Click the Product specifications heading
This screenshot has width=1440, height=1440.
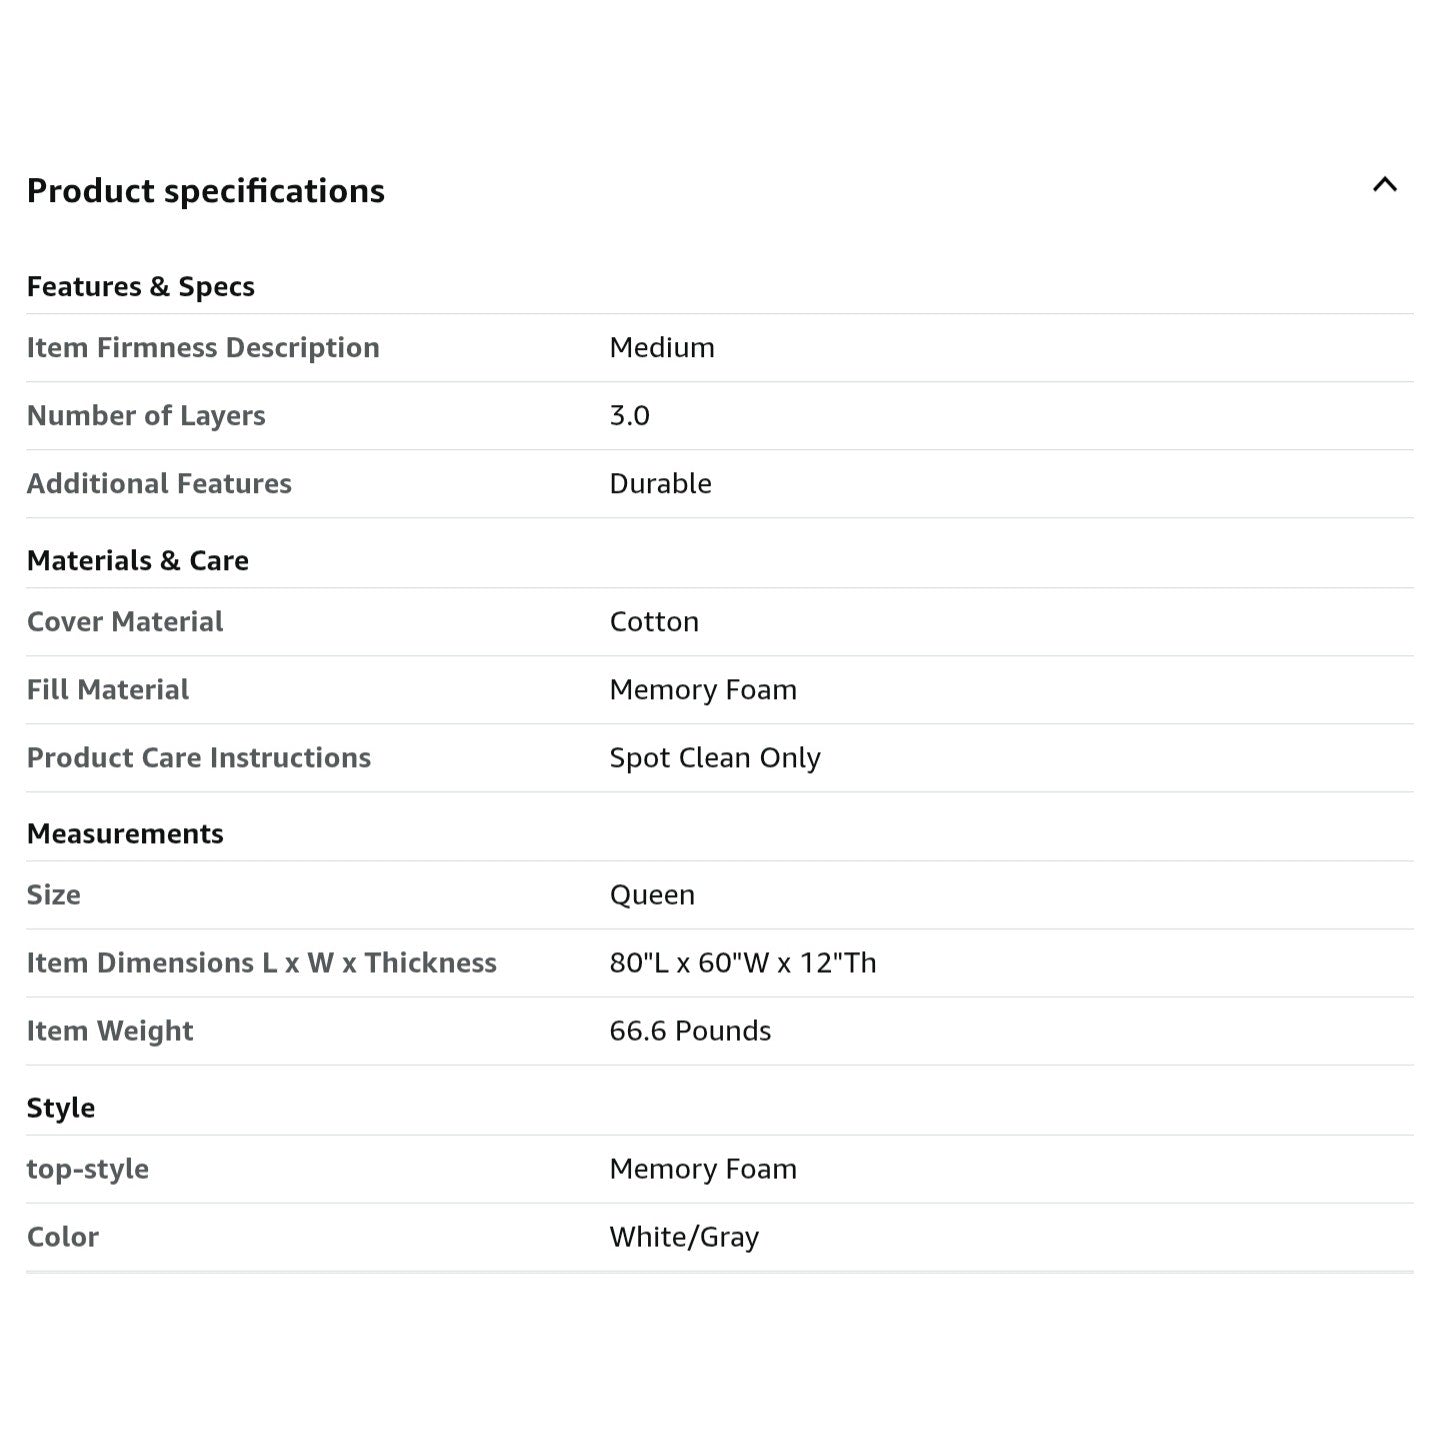(205, 191)
